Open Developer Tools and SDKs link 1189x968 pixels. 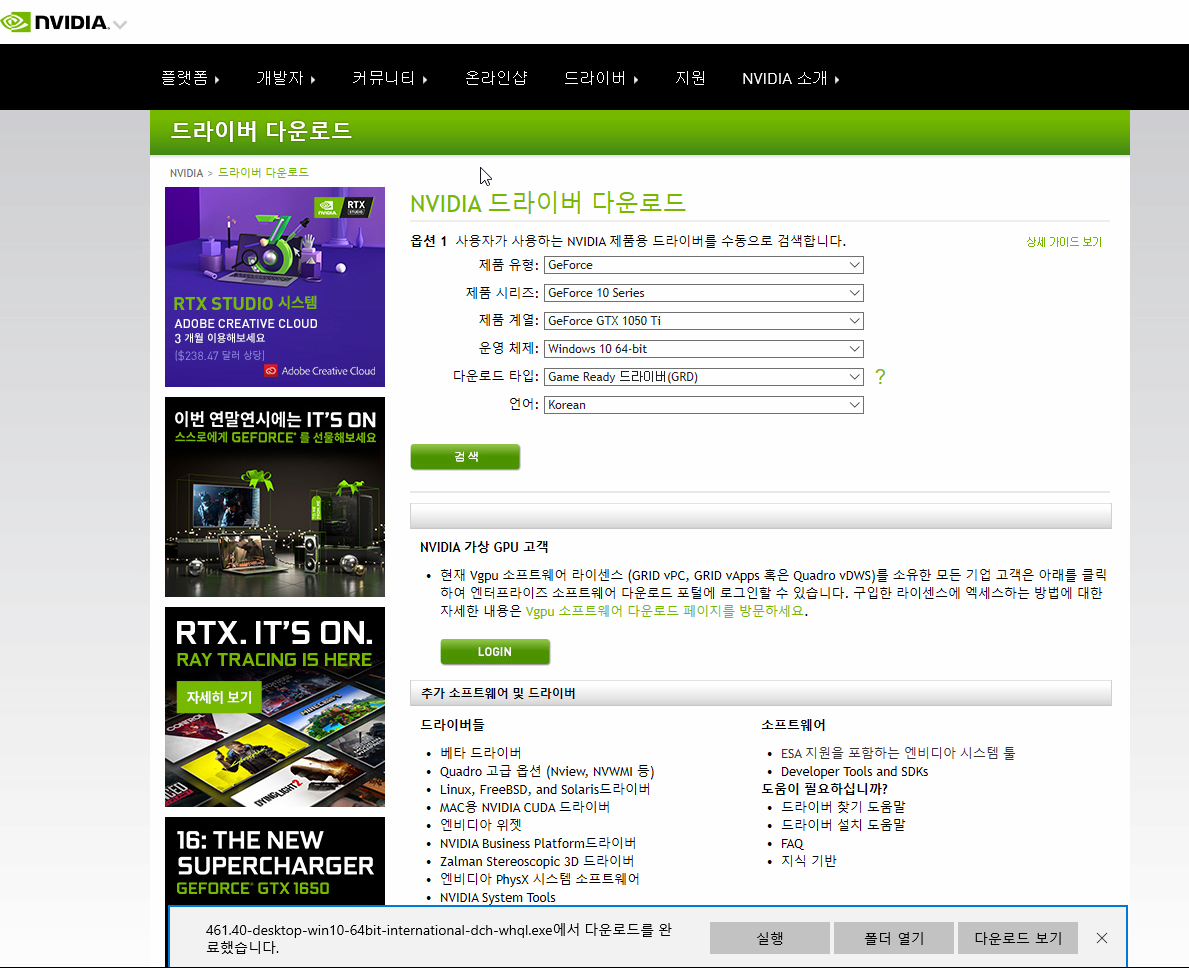[x=855, y=772]
